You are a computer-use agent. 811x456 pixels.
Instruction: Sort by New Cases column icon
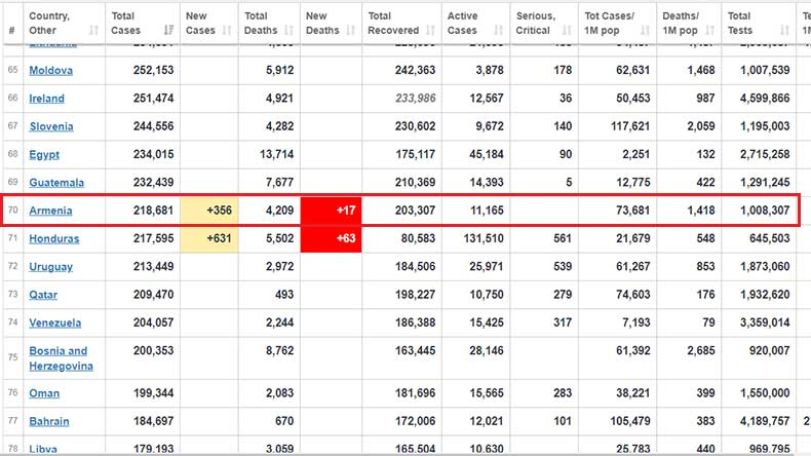(227, 31)
